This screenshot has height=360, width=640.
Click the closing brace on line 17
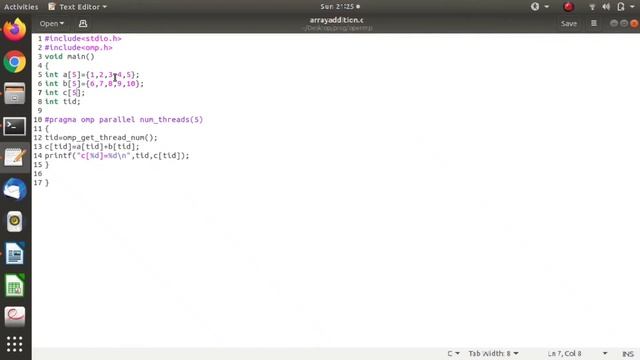click(47, 182)
